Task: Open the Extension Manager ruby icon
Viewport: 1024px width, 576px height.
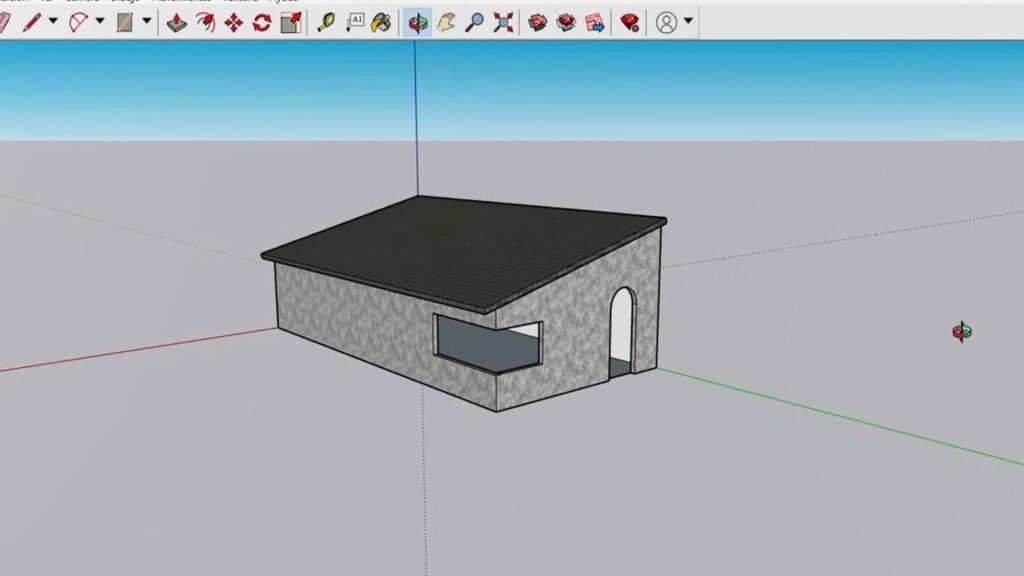Action: point(630,23)
